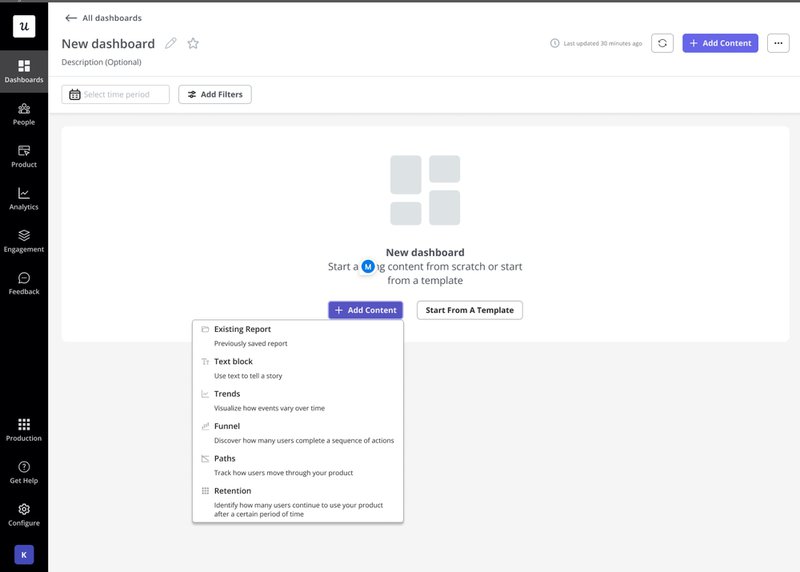The image size is (800, 572).
Task: Click the Get Help icon
Action: pos(24,472)
